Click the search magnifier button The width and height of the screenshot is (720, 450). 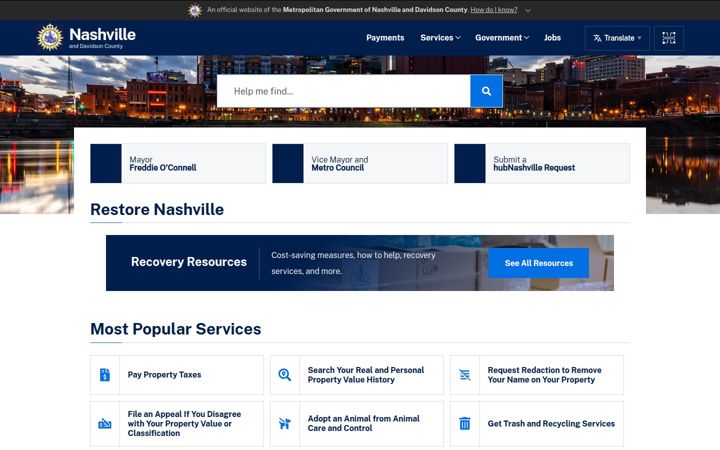pyautogui.click(x=486, y=91)
